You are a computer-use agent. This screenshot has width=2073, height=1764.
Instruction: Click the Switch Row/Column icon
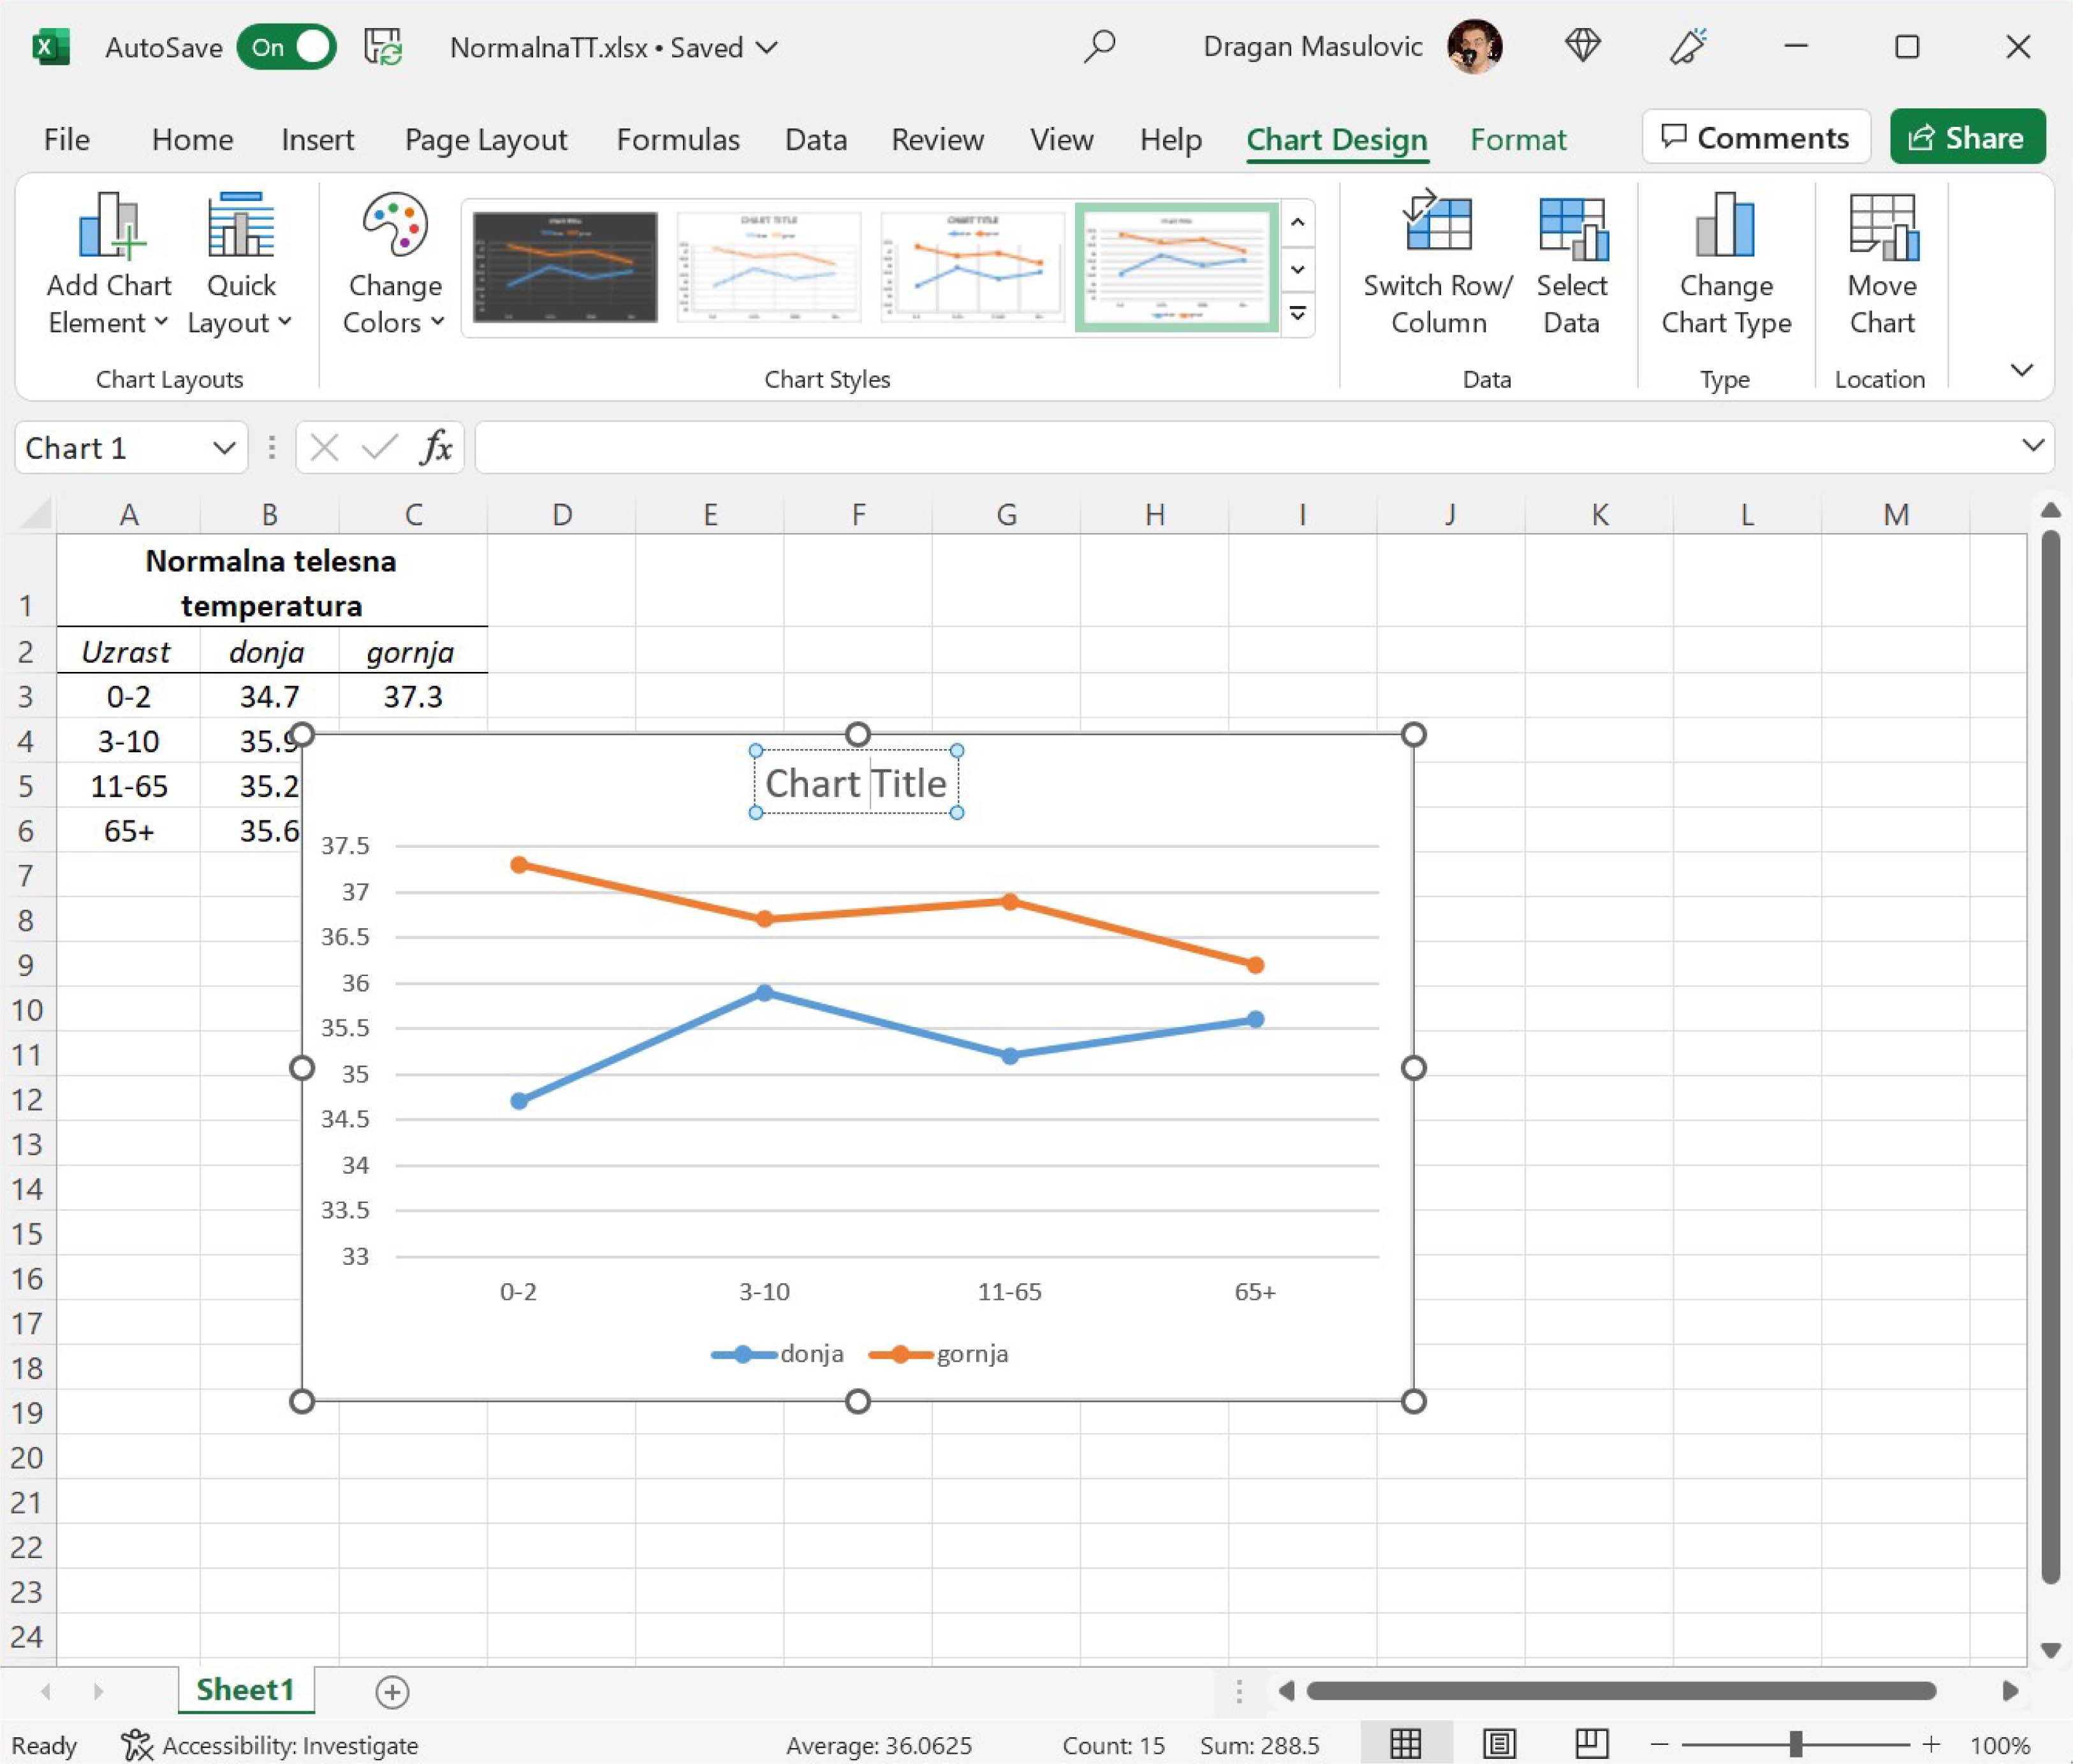pyautogui.click(x=1437, y=224)
